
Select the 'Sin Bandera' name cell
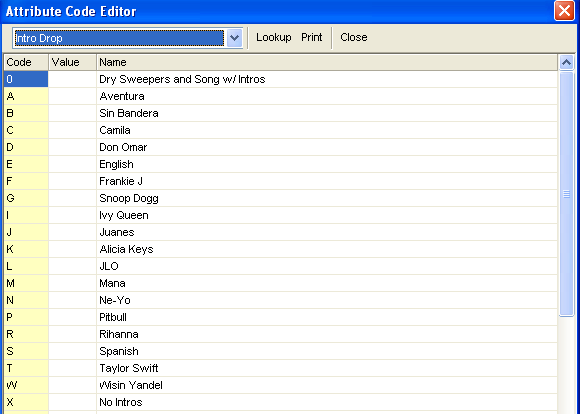pos(327,113)
